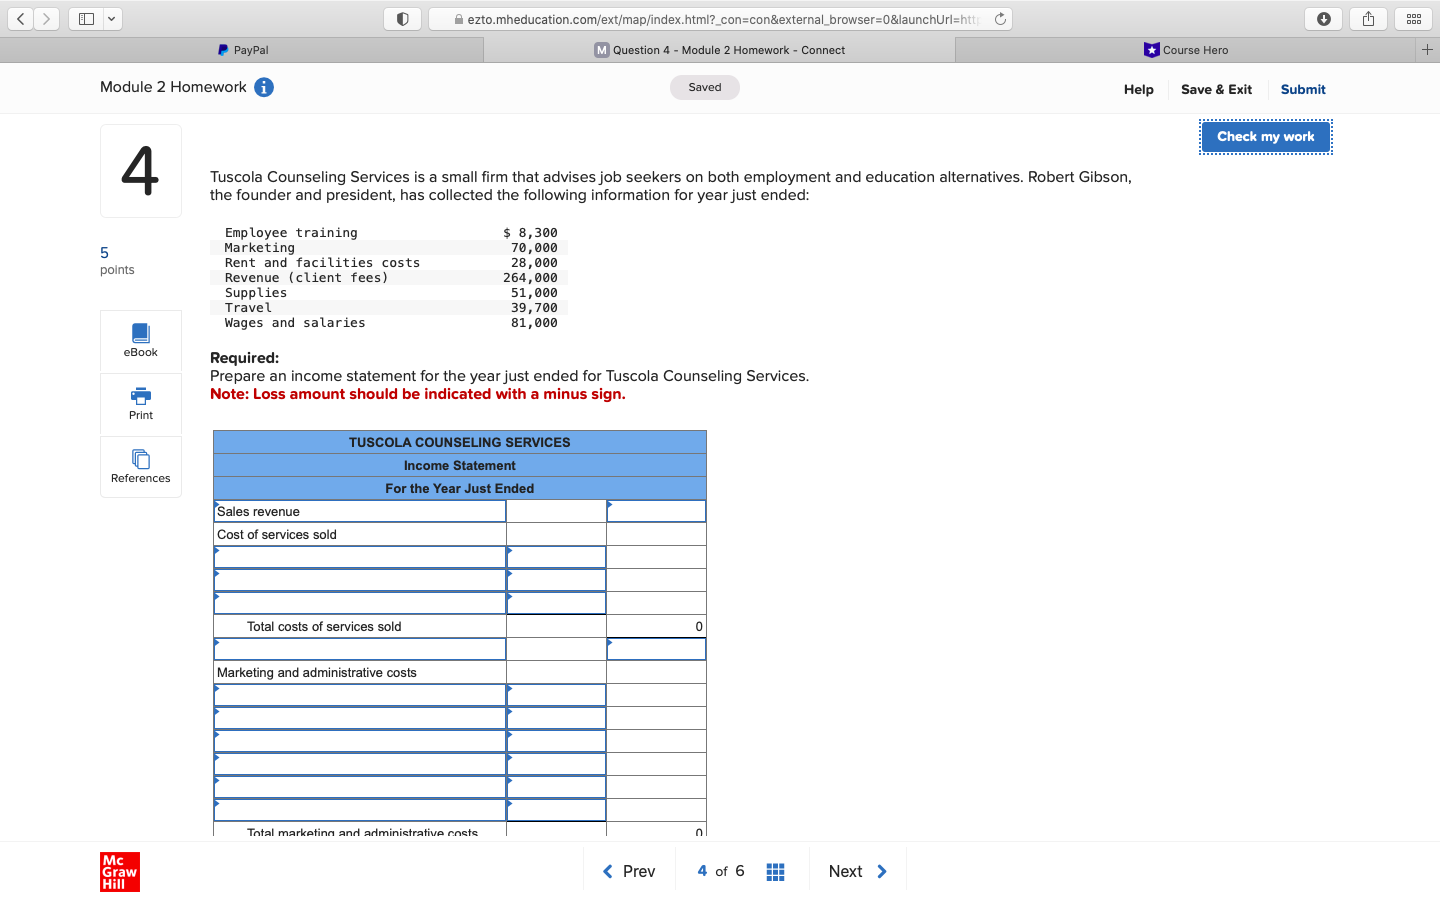Go back using Safari's back arrow

coord(20,19)
